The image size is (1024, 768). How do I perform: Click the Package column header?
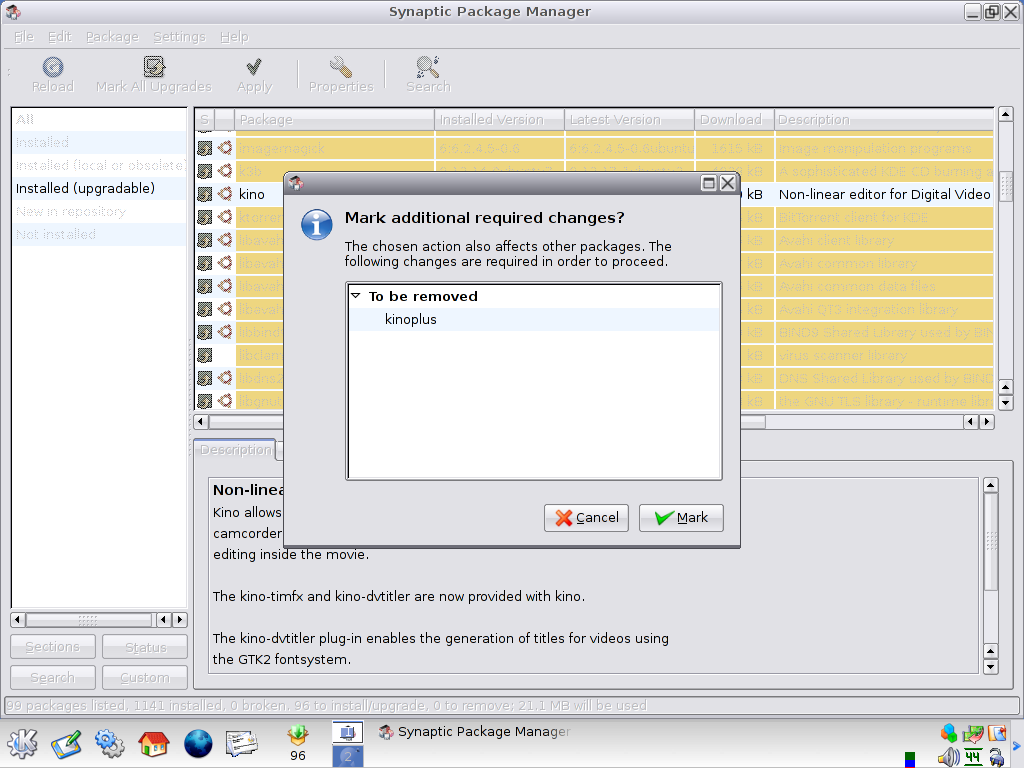(334, 120)
